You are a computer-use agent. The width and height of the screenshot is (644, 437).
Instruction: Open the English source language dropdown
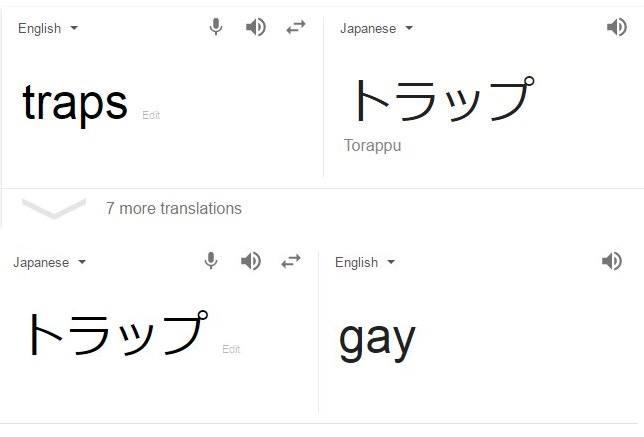pos(47,28)
